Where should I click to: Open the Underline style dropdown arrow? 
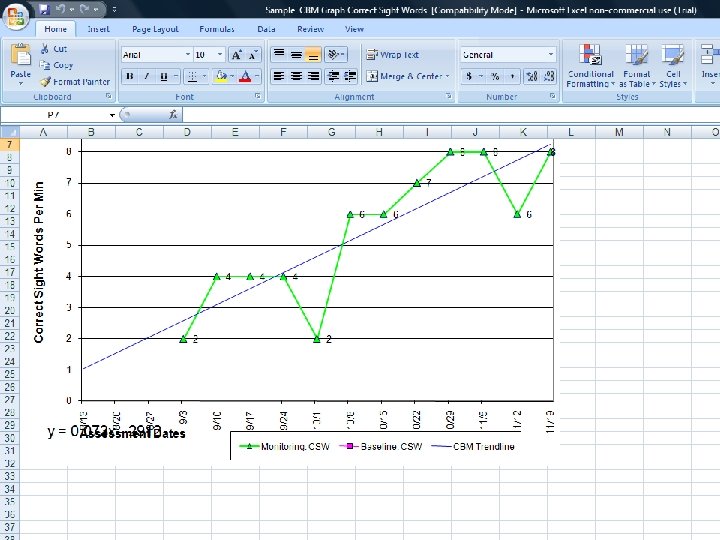click(x=175, y=76)
